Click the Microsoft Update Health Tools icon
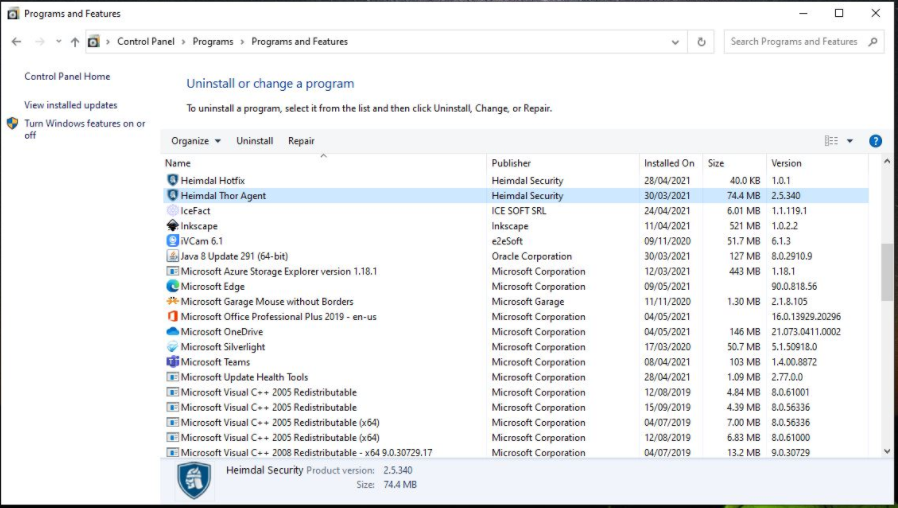898x508 pixels. point(172,377)
